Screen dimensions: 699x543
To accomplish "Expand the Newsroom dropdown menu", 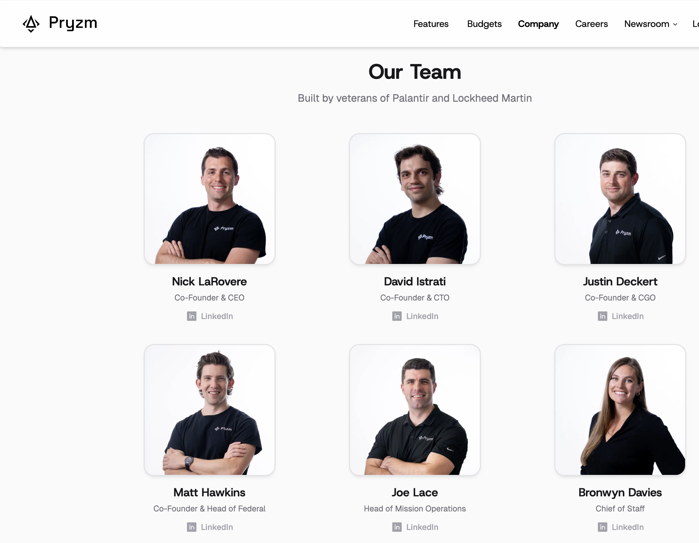I will (650, 24).
